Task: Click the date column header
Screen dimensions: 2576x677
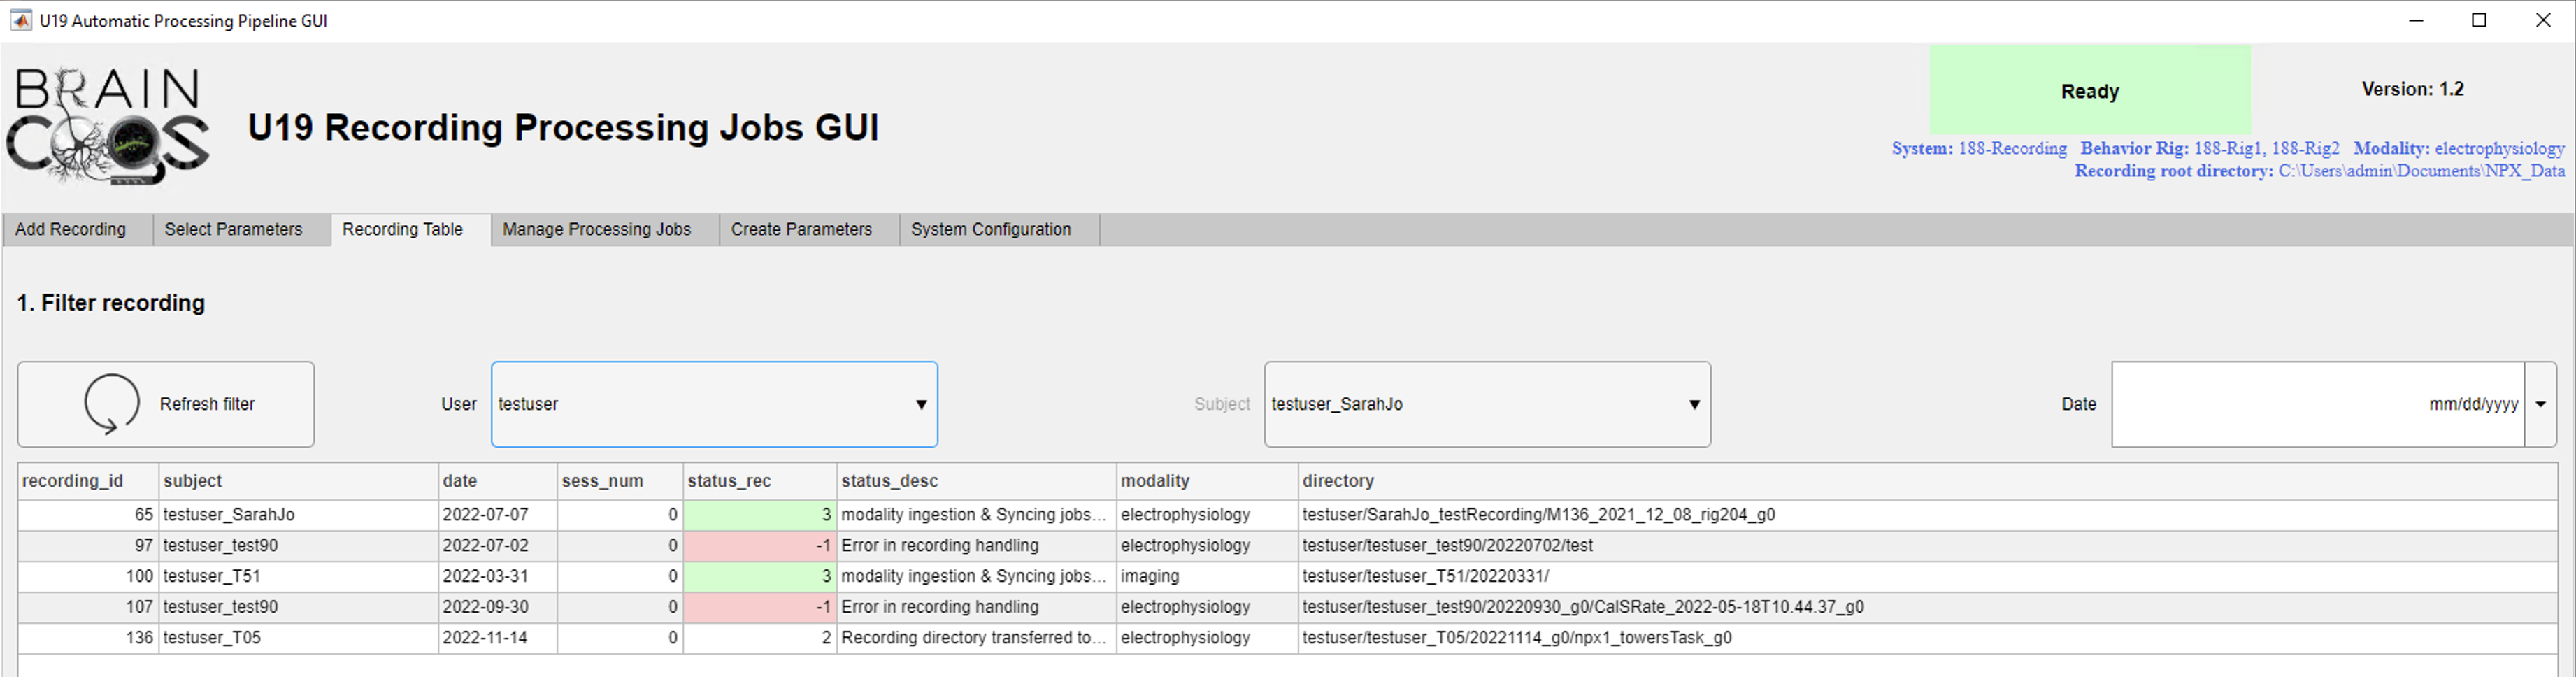Action: point(497,481)
